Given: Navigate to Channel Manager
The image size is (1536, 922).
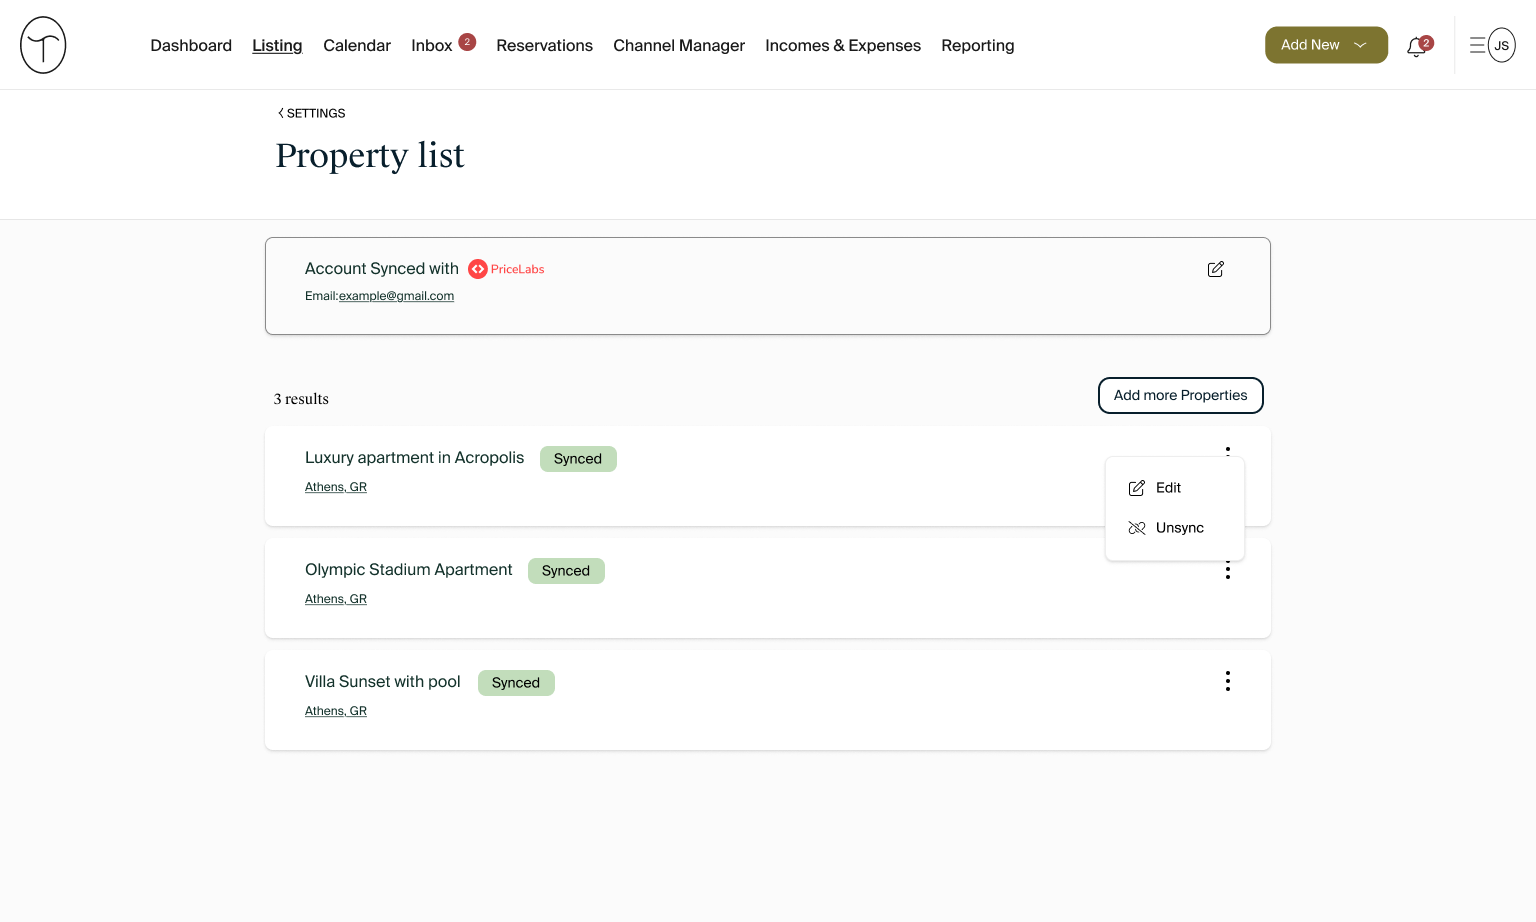Looking at the screenshot, I should point(678,46).
